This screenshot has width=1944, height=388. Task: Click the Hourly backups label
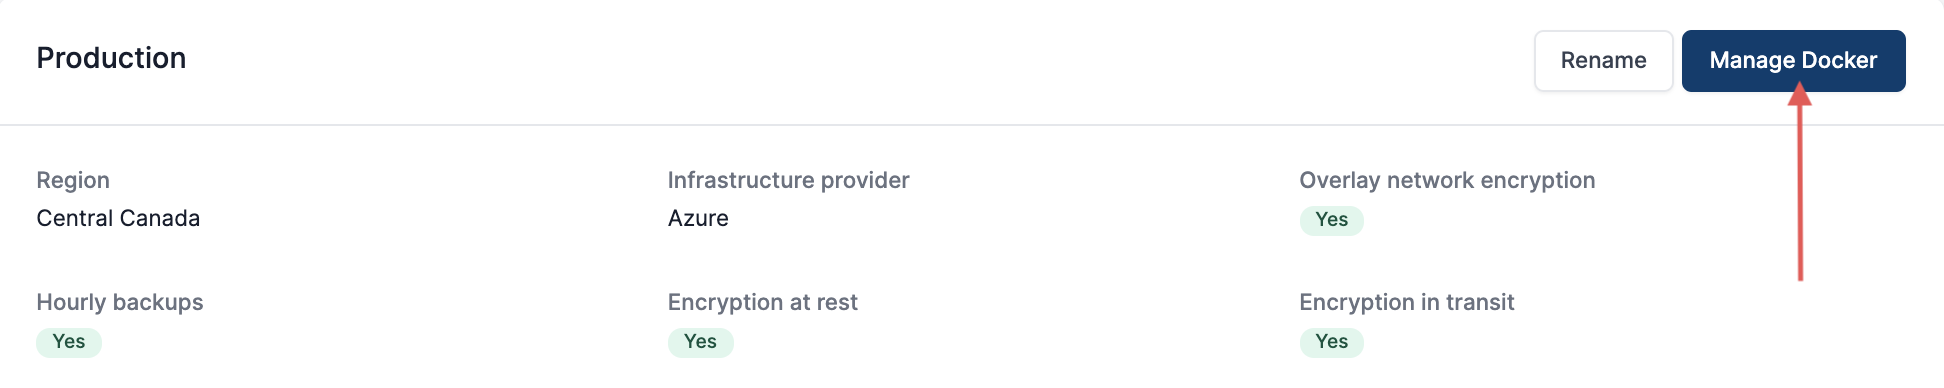[x=120, y=302]
